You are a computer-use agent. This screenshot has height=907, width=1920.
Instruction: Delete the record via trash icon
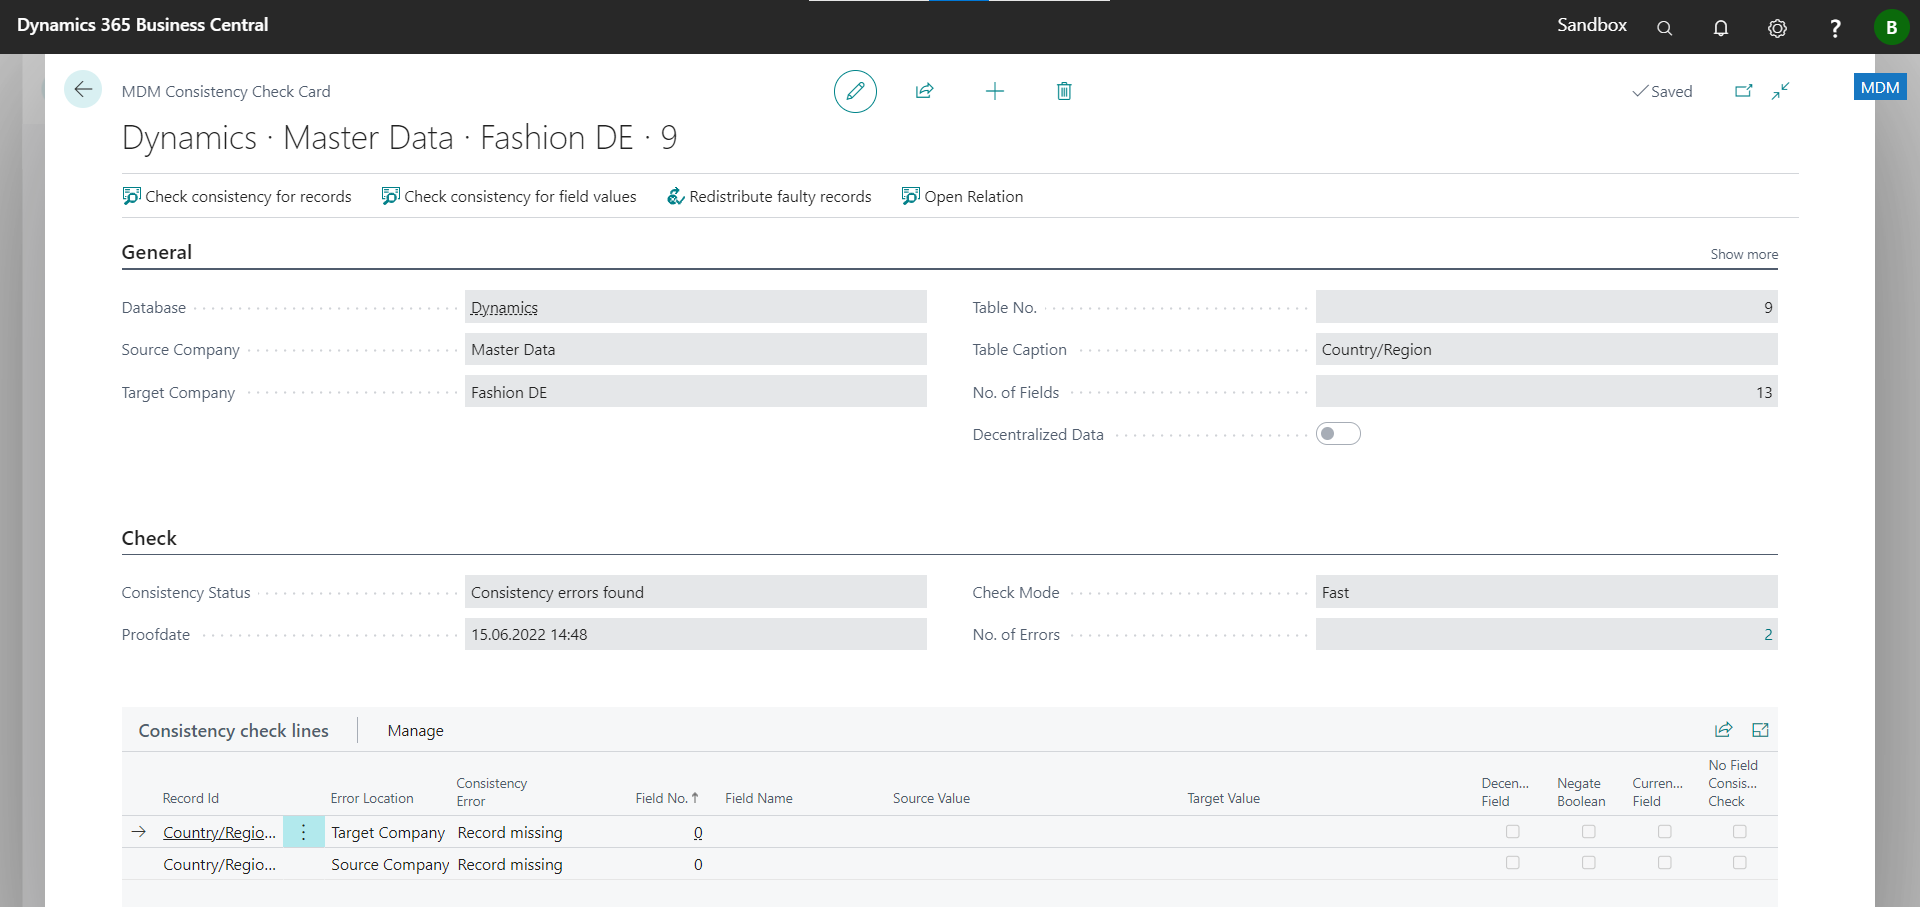(1064, 91)
